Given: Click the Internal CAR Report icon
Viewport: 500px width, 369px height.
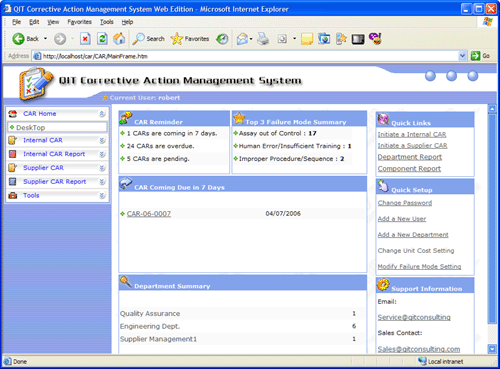Looking at the screenshot, I should (13, 154).
